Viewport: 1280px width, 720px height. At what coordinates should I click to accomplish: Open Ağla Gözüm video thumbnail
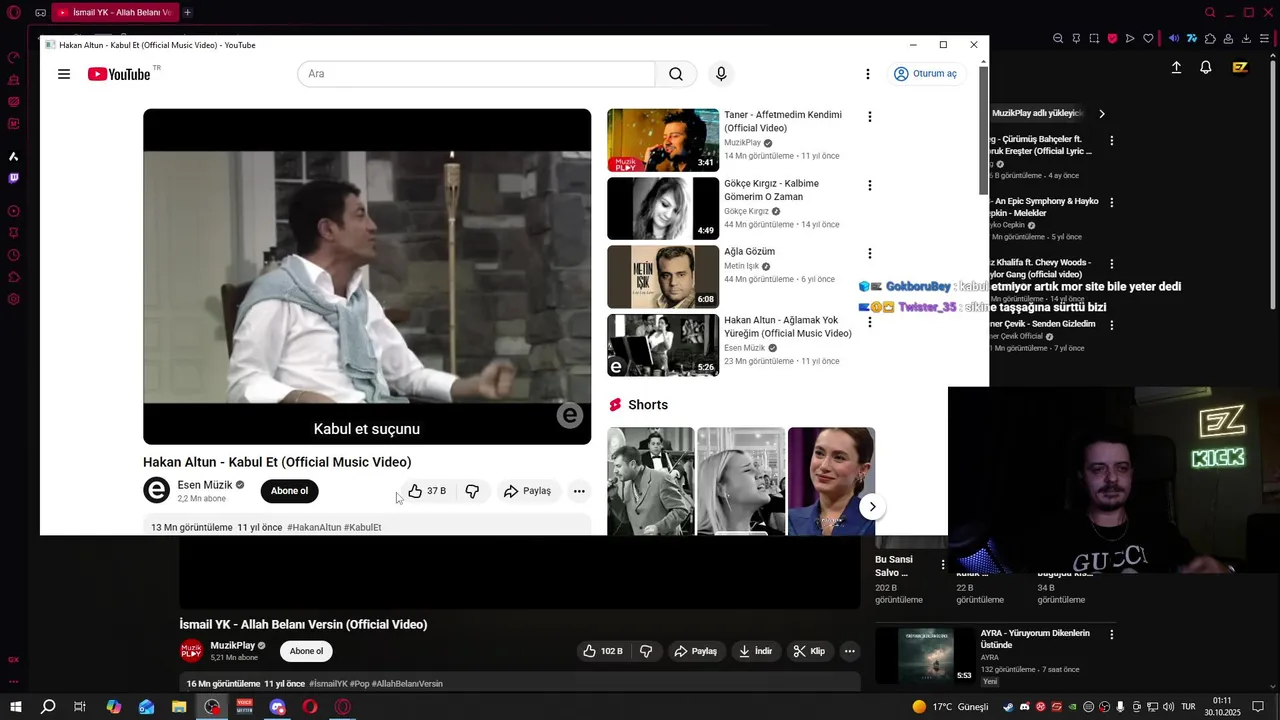pos(663,277)
